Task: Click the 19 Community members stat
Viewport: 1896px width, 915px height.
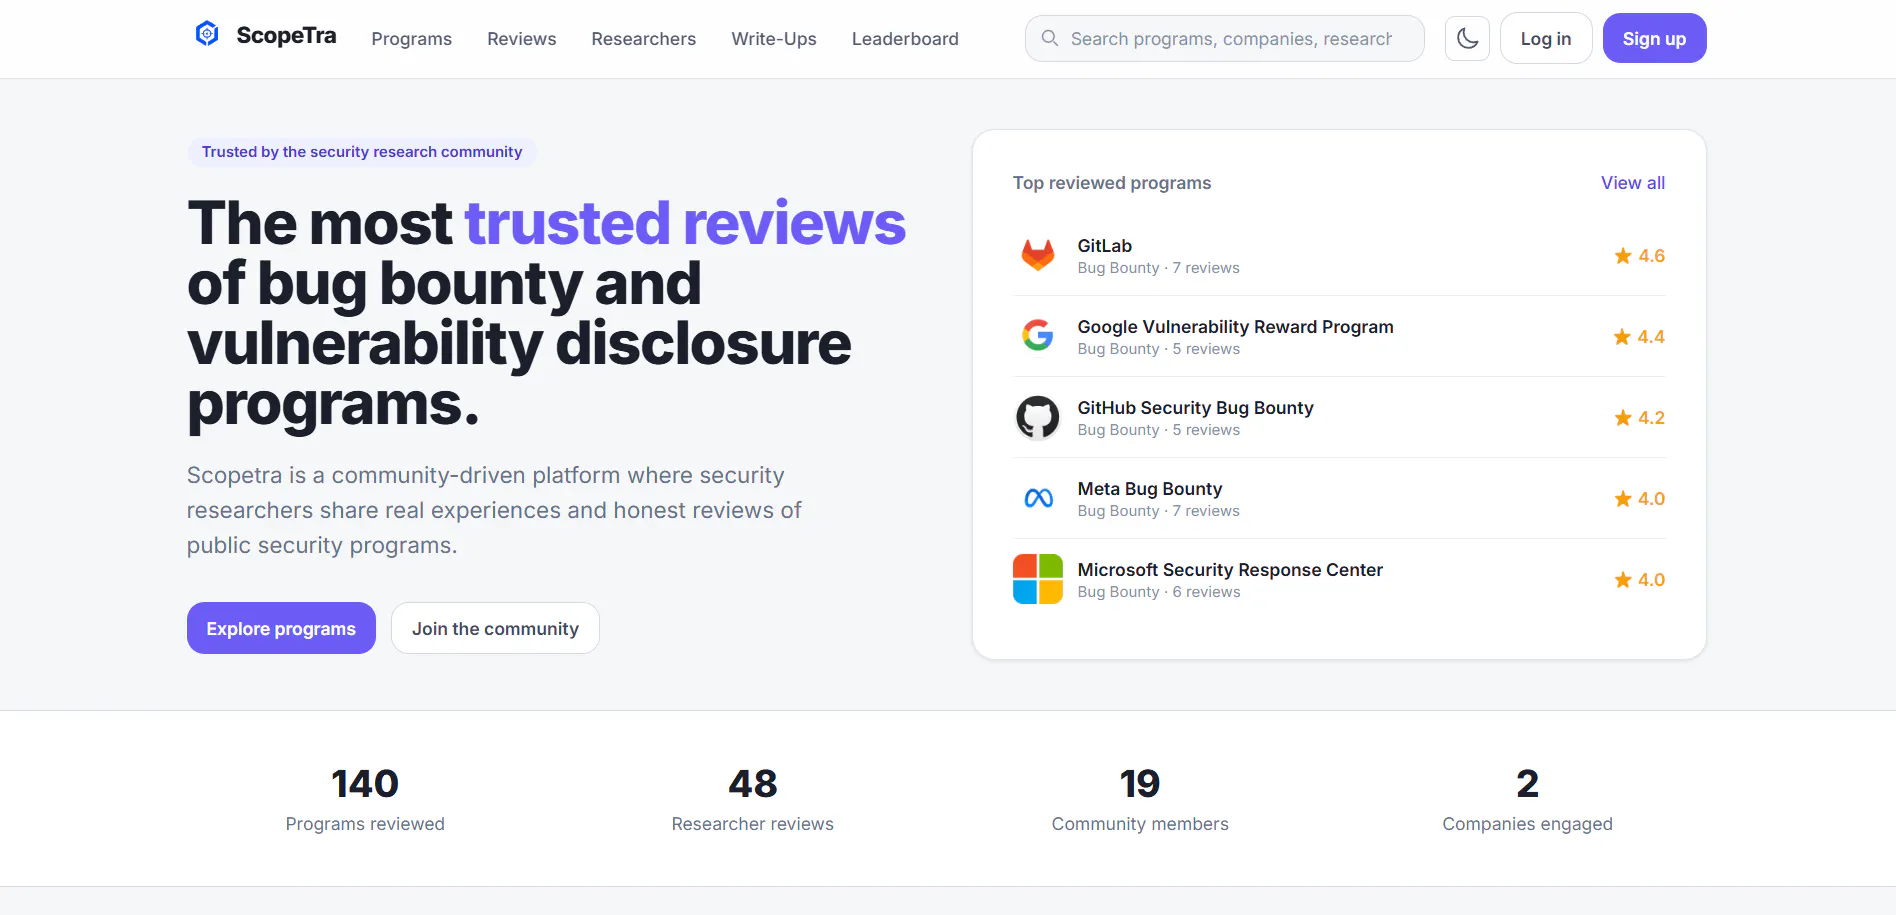Action: tap(1140, 799)
